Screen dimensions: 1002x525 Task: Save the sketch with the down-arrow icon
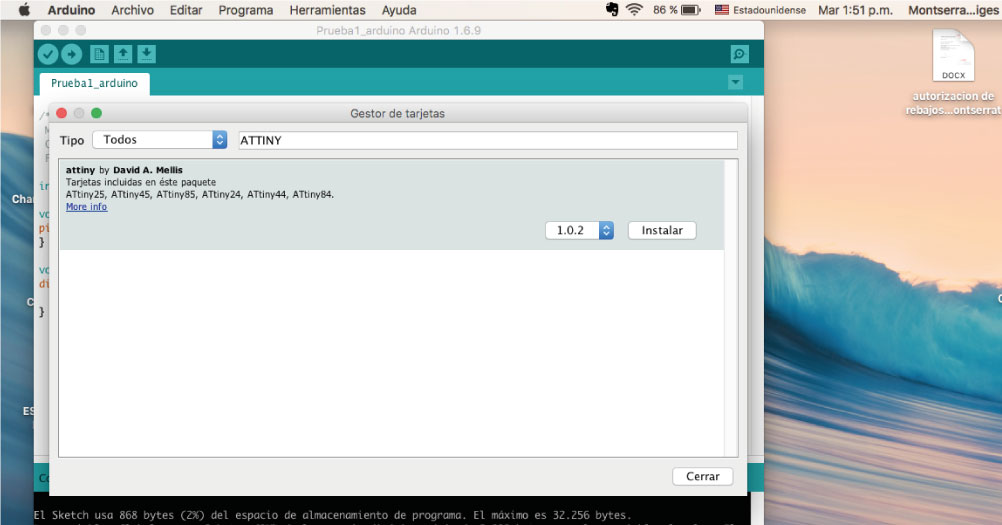pyautogui.click(x=146, y=54)
